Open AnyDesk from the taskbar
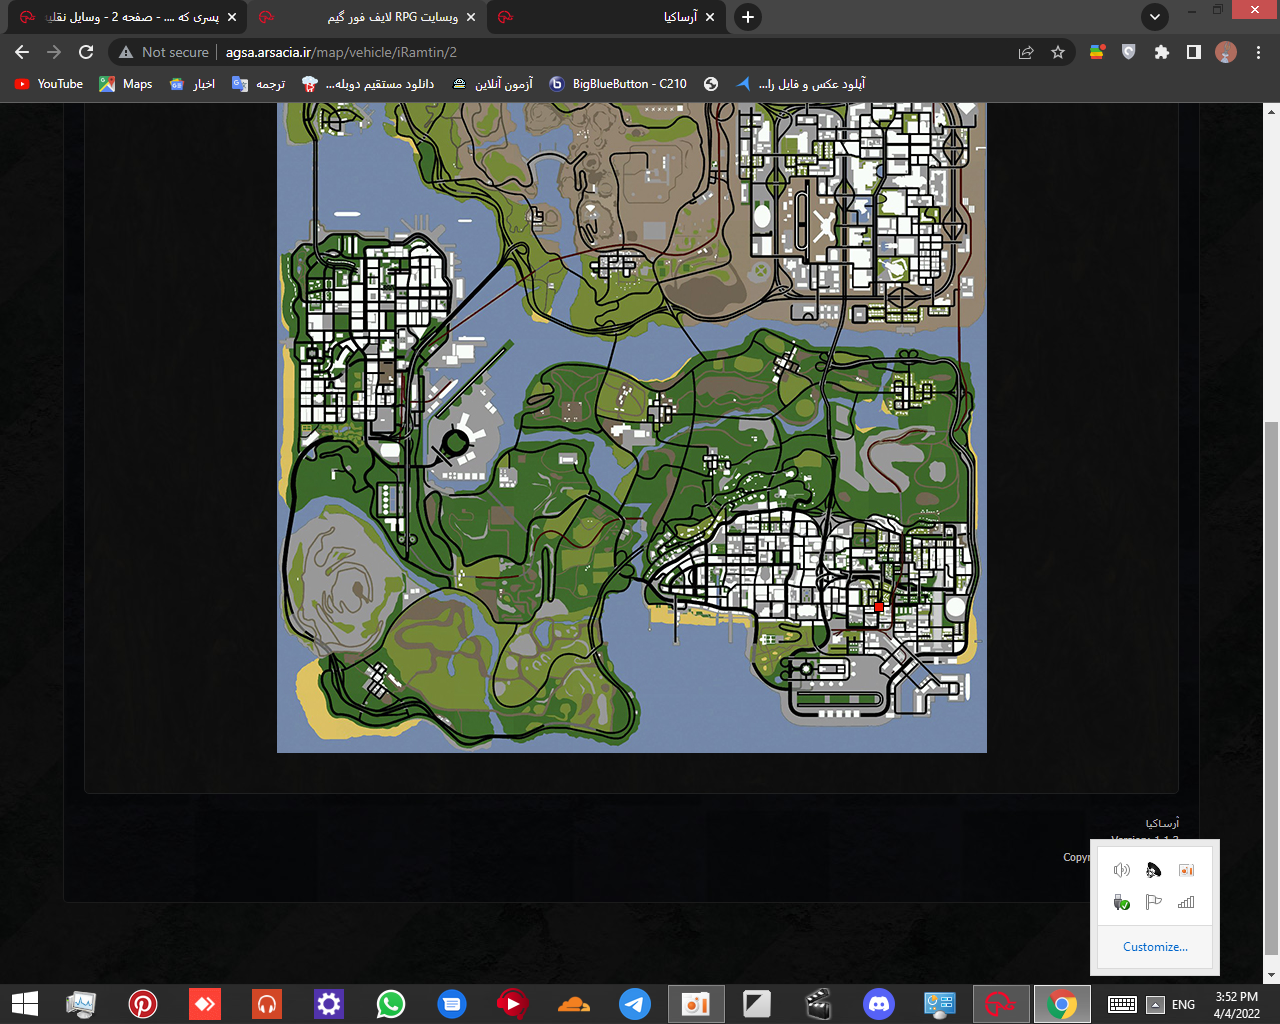The image size is (1280, 1024). (205, 1004)
